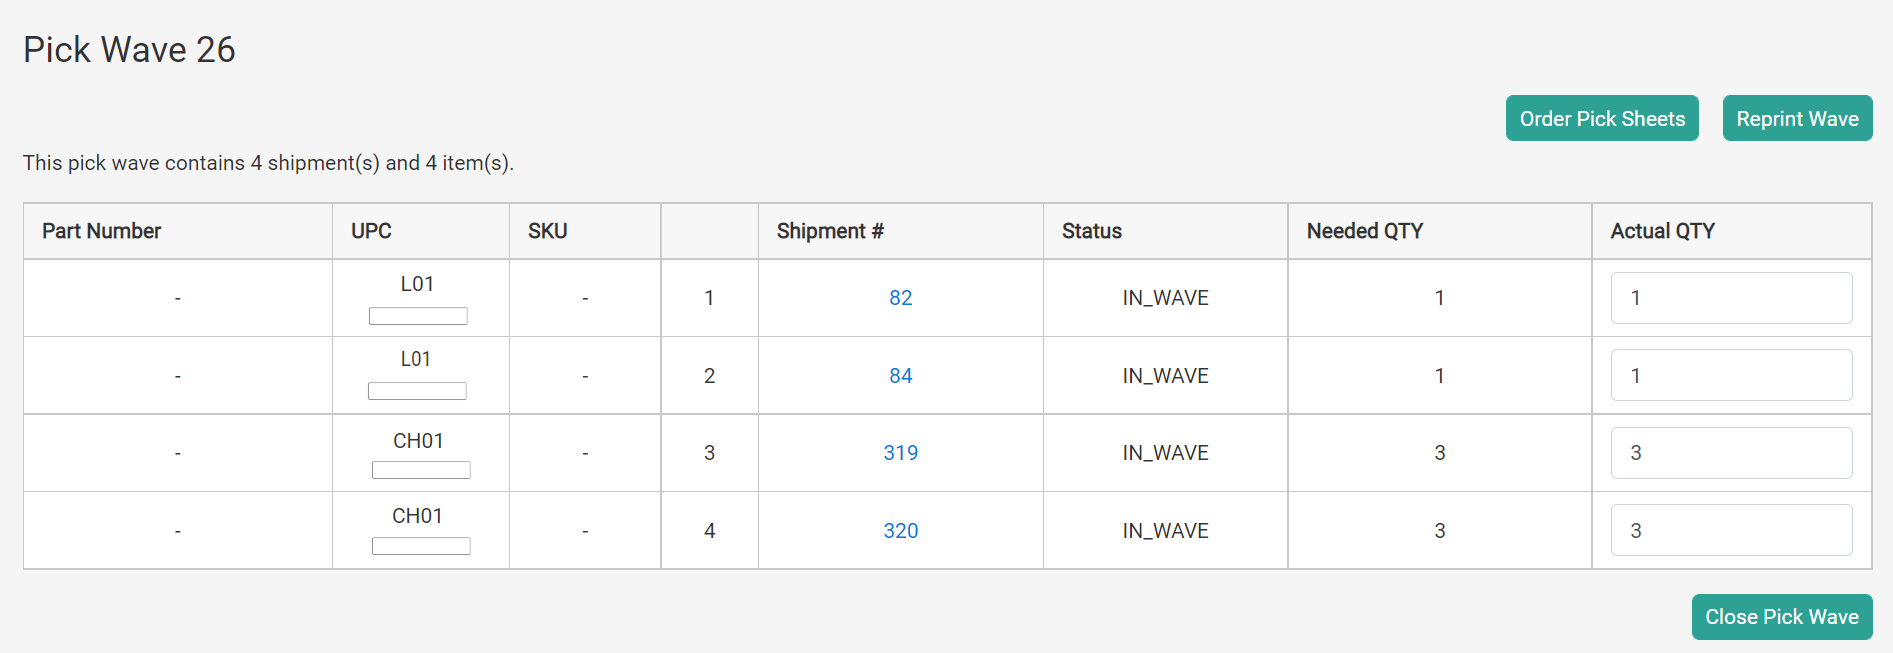Open shipment 319 details
The height and width of the screenshot is (653, 1893).
coord(900,452)
